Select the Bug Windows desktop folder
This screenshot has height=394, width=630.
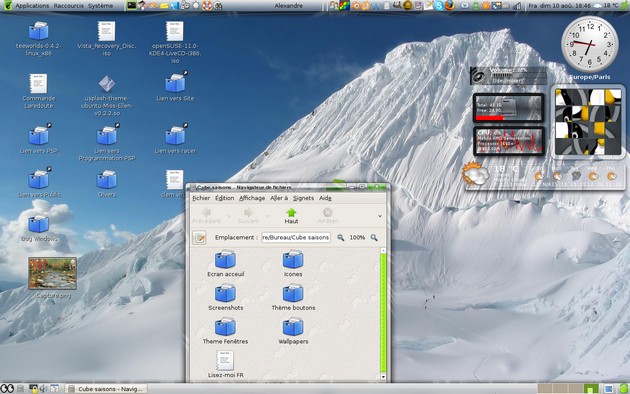pyautogui.click(x=39, y=229)
